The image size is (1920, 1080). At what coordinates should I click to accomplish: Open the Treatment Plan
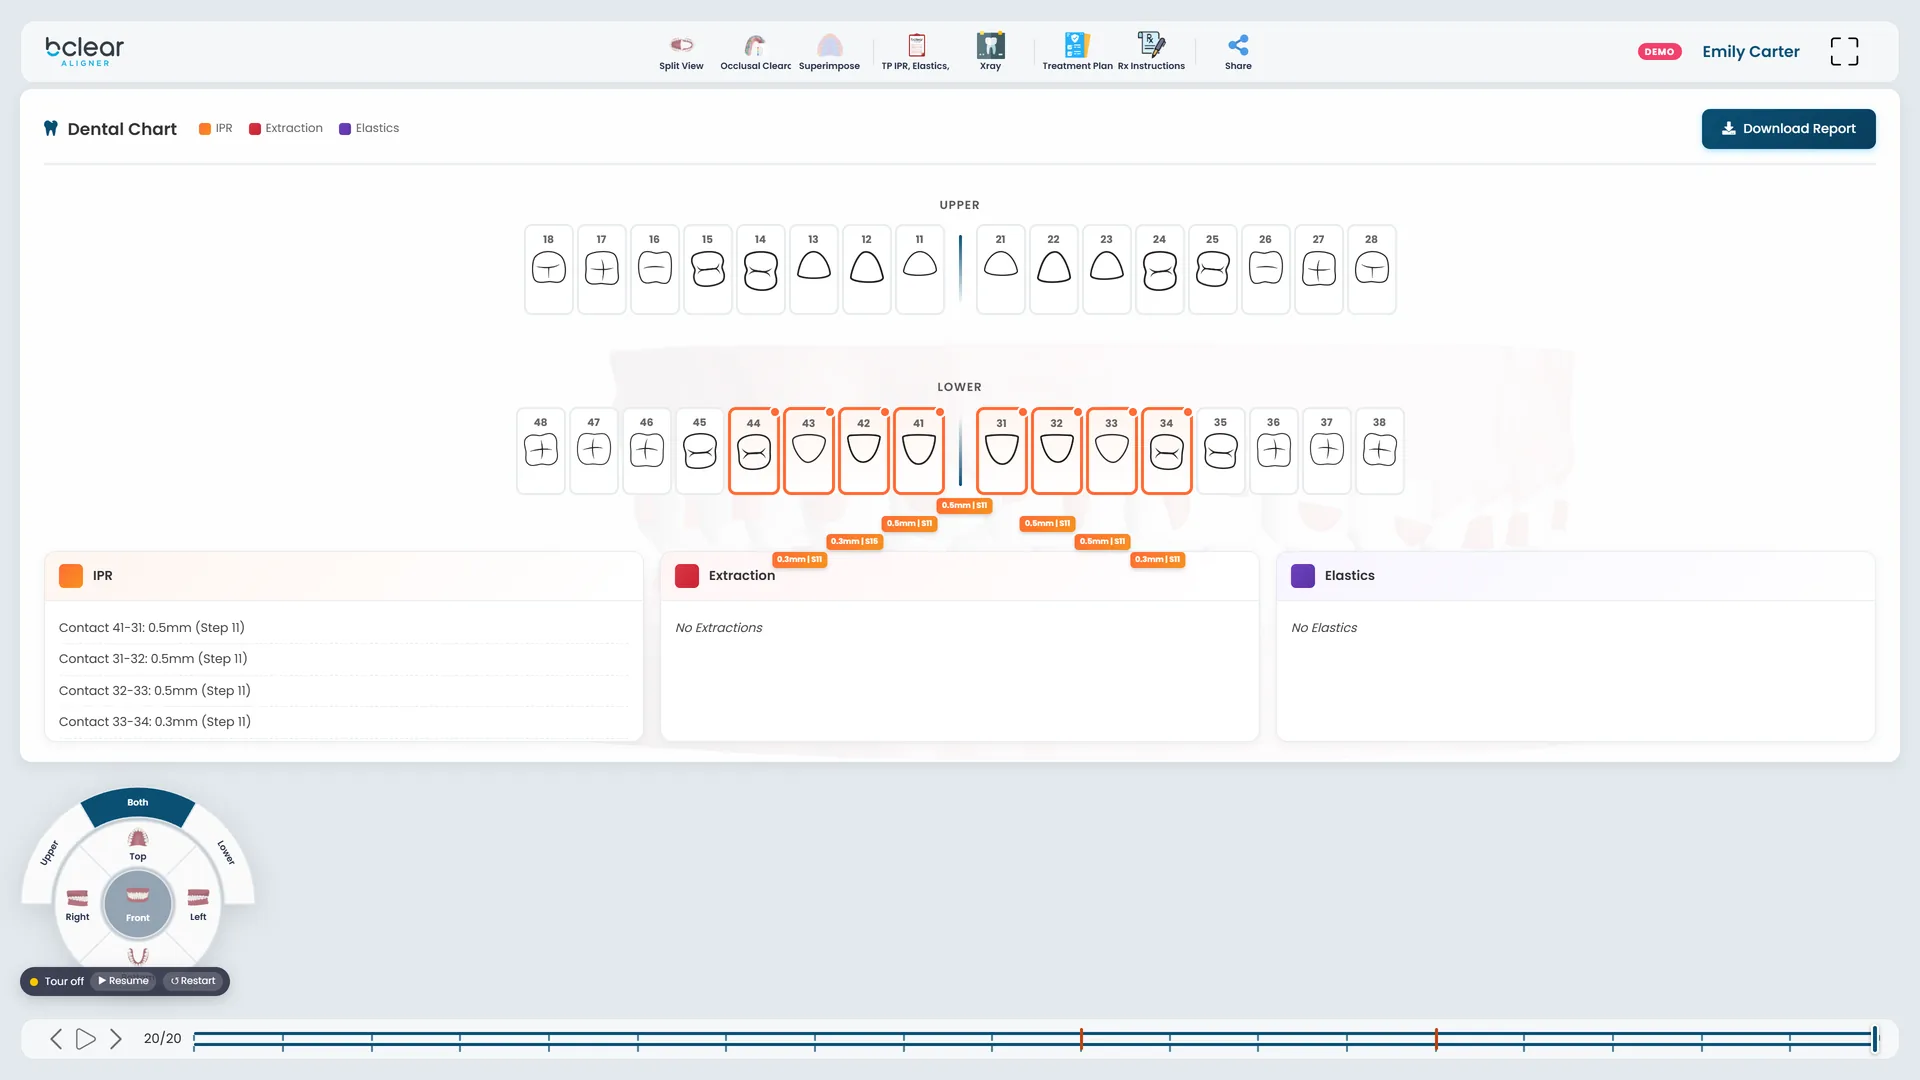[1077, 52]
